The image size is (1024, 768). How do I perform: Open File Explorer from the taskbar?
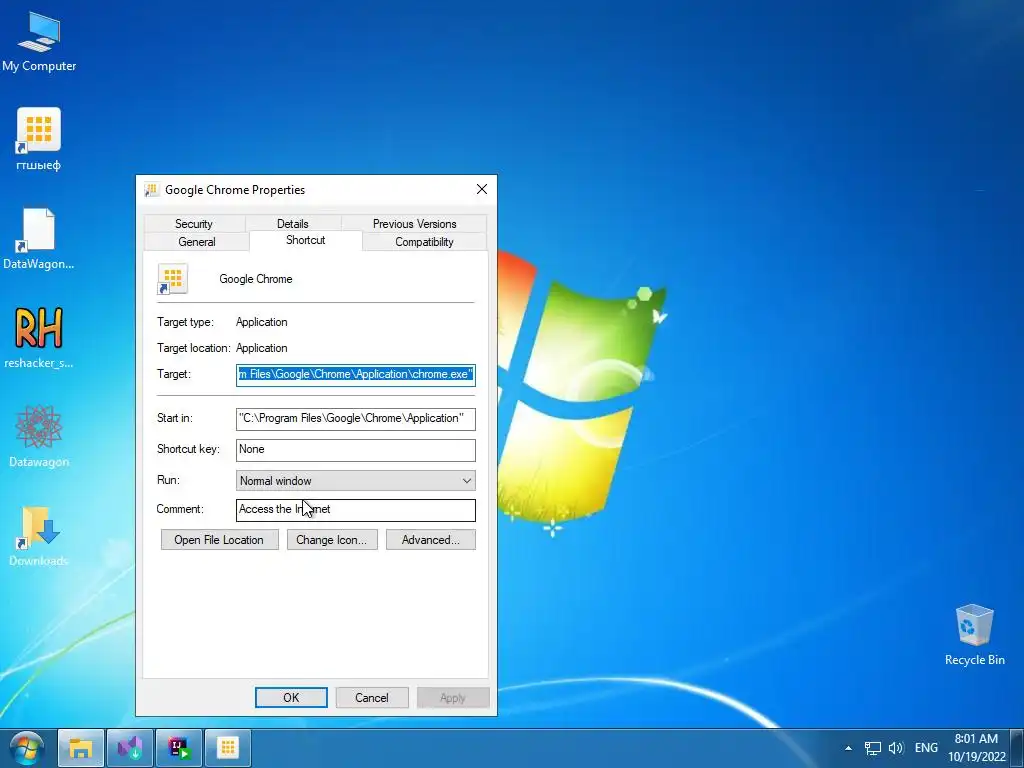[80, 748]
